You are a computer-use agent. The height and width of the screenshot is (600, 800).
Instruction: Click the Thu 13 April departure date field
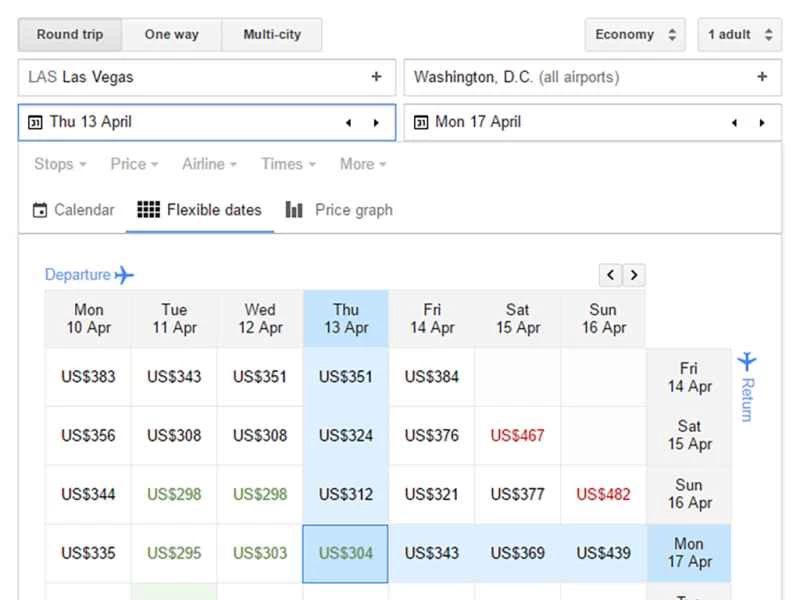point(180,123)
